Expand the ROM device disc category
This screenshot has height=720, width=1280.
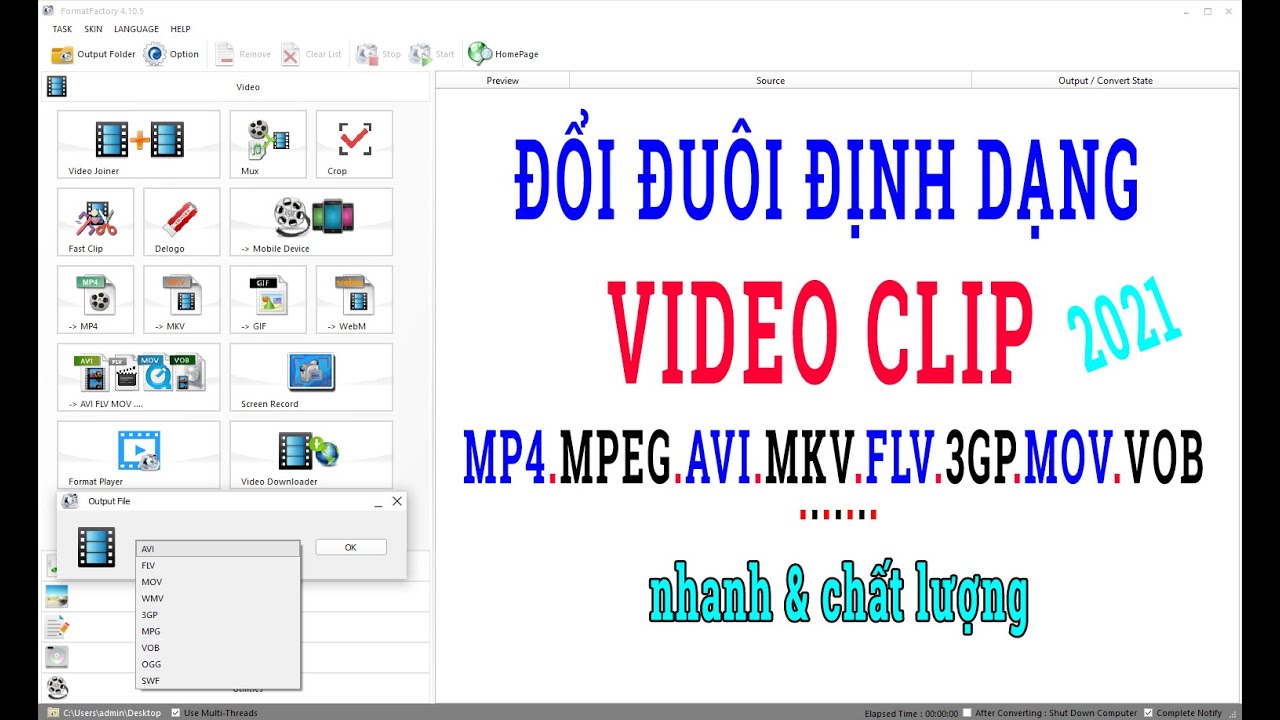coord(57,657)
